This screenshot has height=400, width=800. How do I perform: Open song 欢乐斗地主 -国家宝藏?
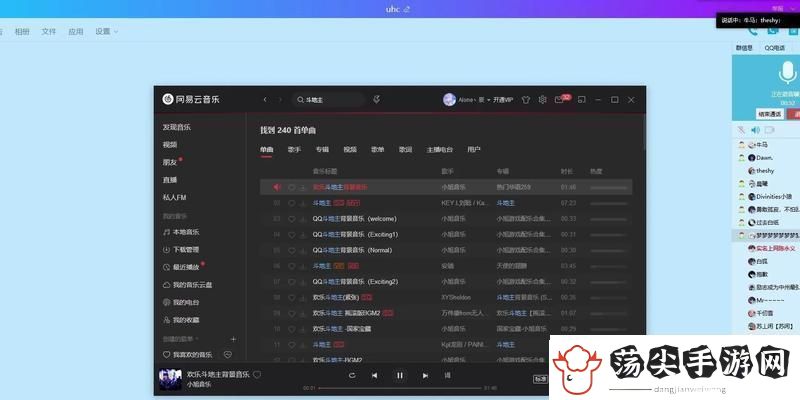point(342,329)
